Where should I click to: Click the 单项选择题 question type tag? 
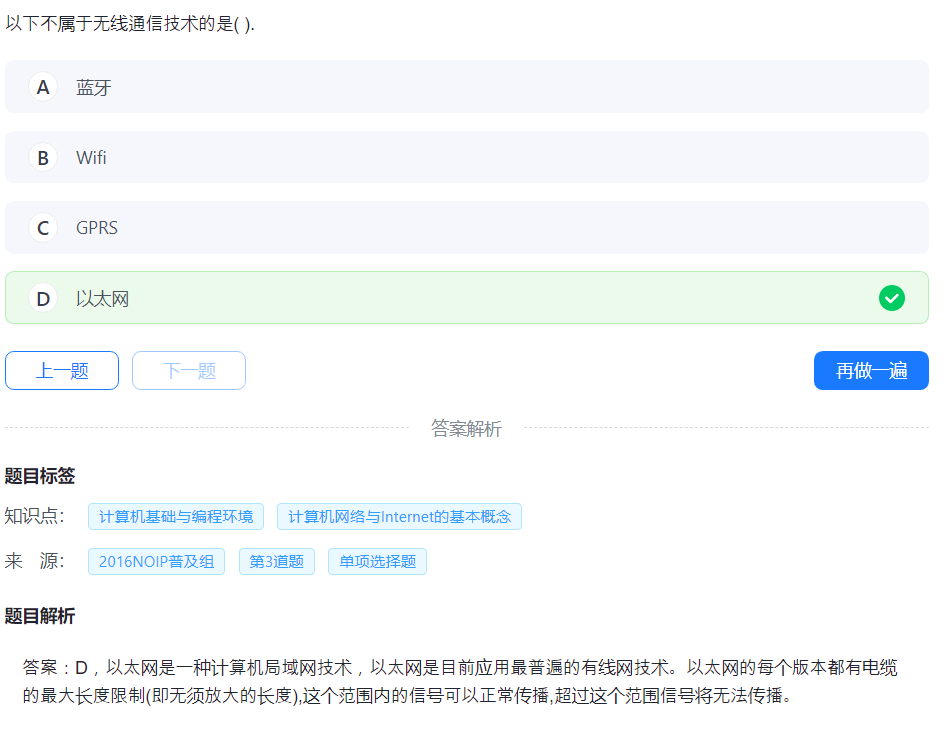pyautogui.click(x=377, y=562)
